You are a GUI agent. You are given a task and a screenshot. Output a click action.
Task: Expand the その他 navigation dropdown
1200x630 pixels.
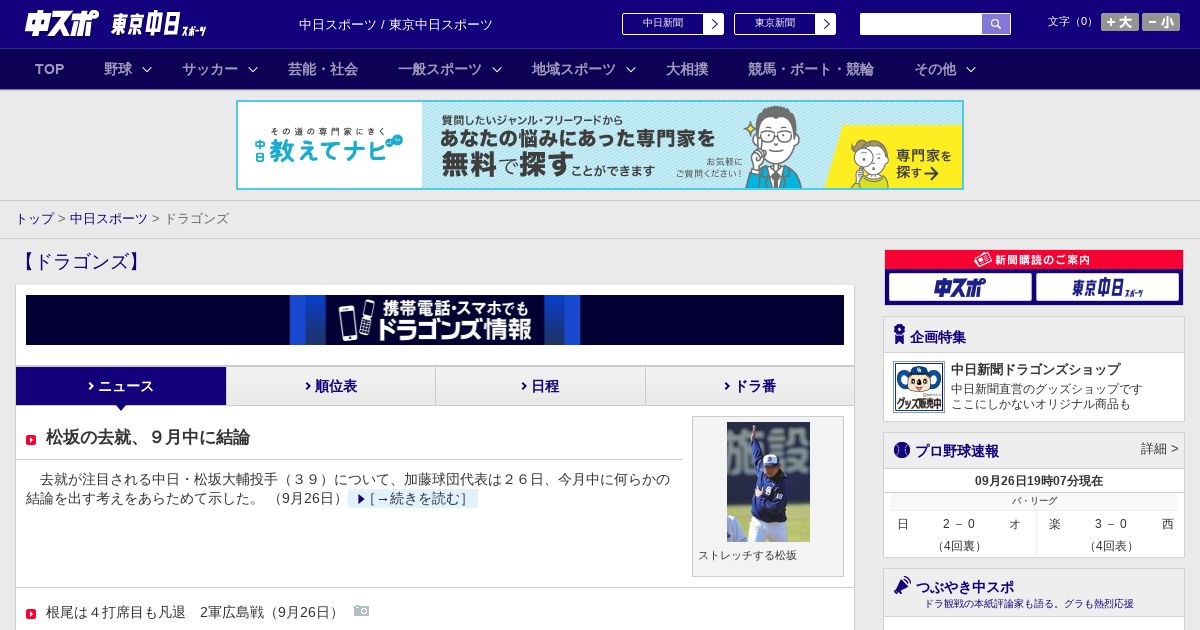tap(944, 69)
